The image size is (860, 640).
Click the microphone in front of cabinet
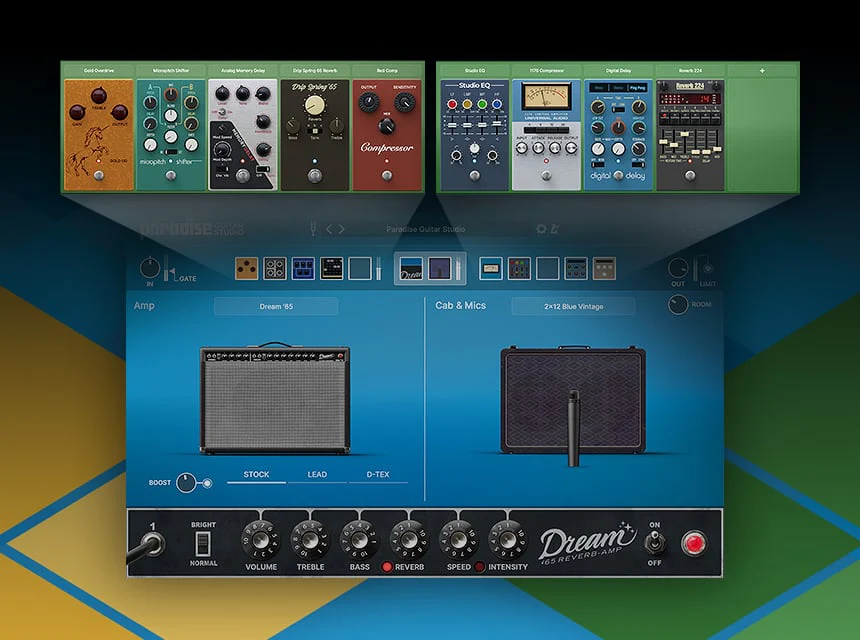pyautogui.click(x=573, y=428)
